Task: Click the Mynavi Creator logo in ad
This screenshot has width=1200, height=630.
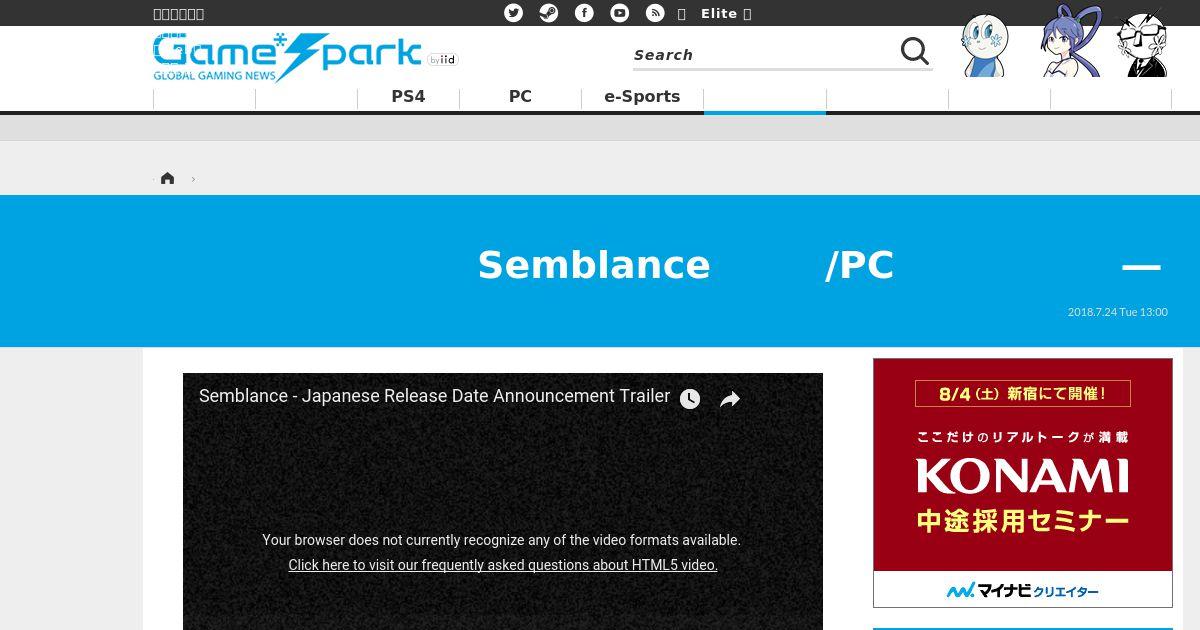Action: (1023, 590)
